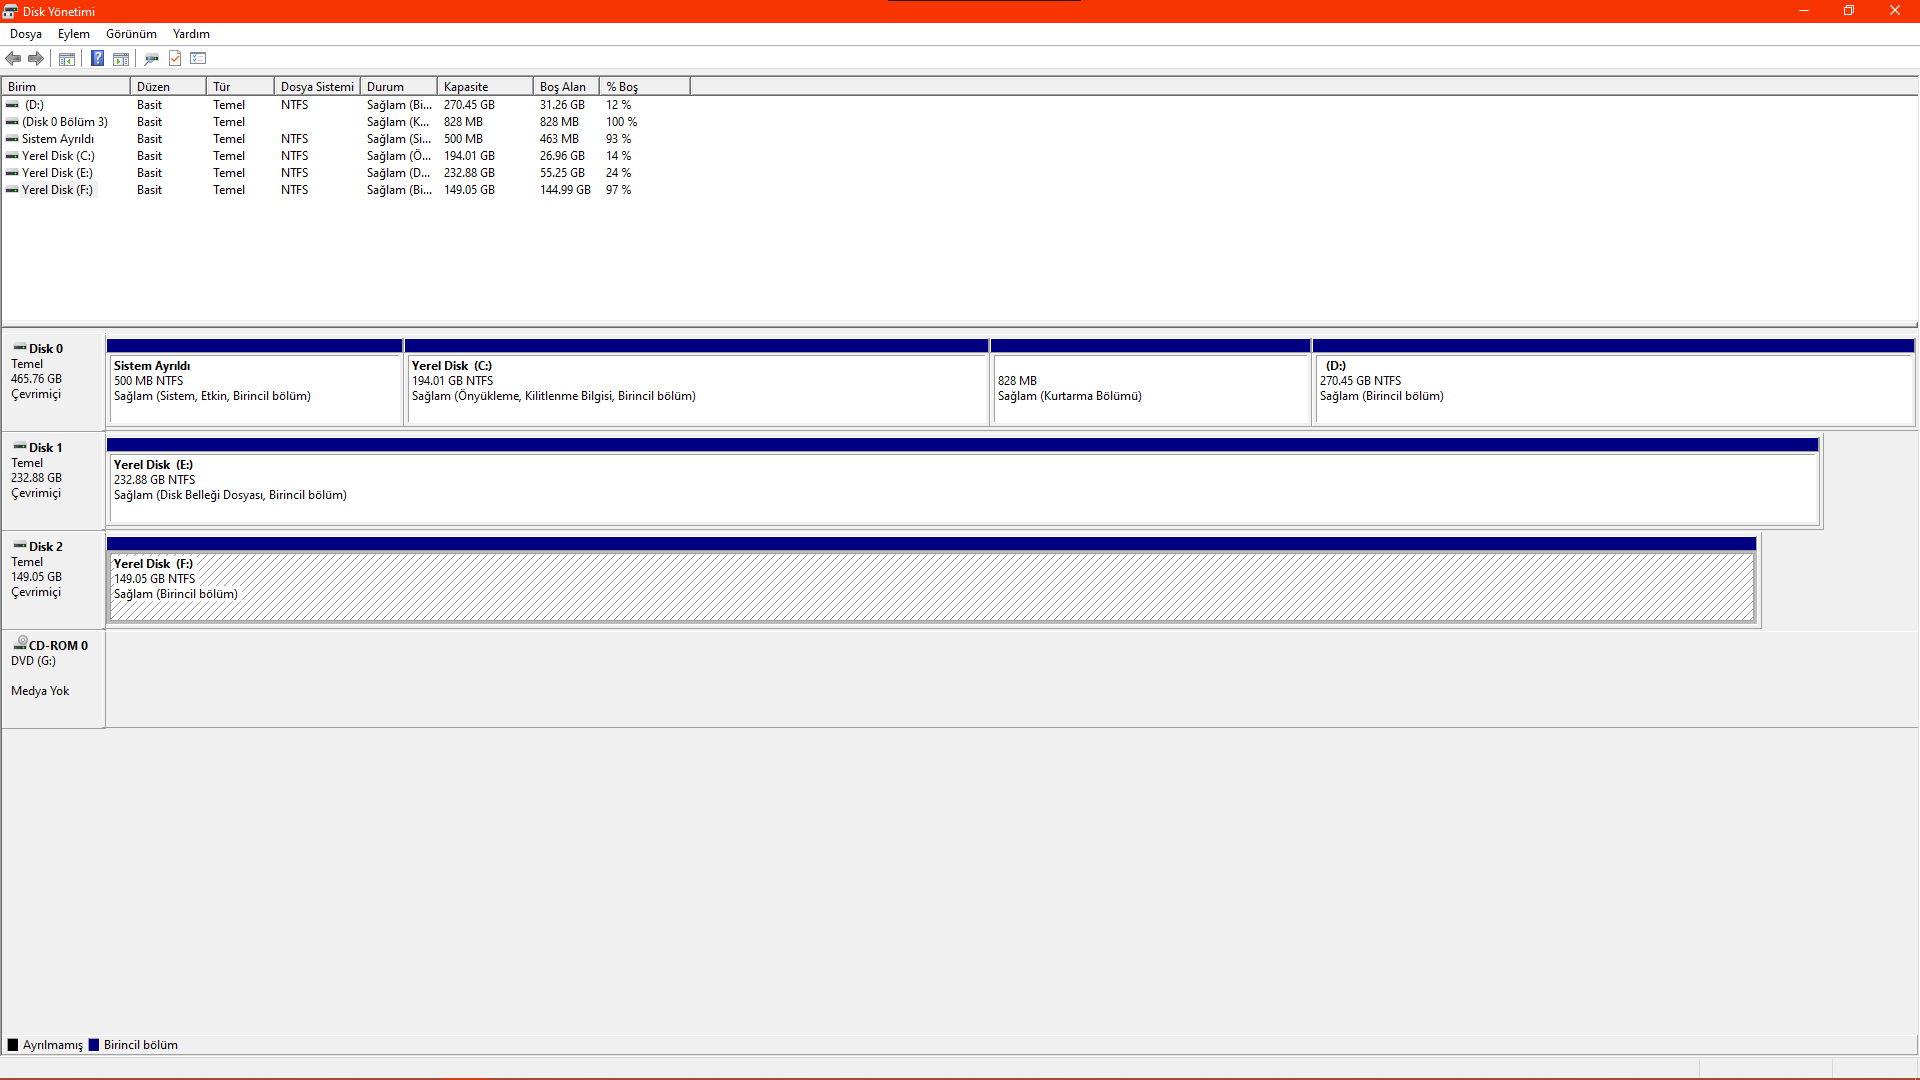The height and width of the screenshot is (1080, 1920).
Task: Open the Eylem menu
Action: point(74,34)
